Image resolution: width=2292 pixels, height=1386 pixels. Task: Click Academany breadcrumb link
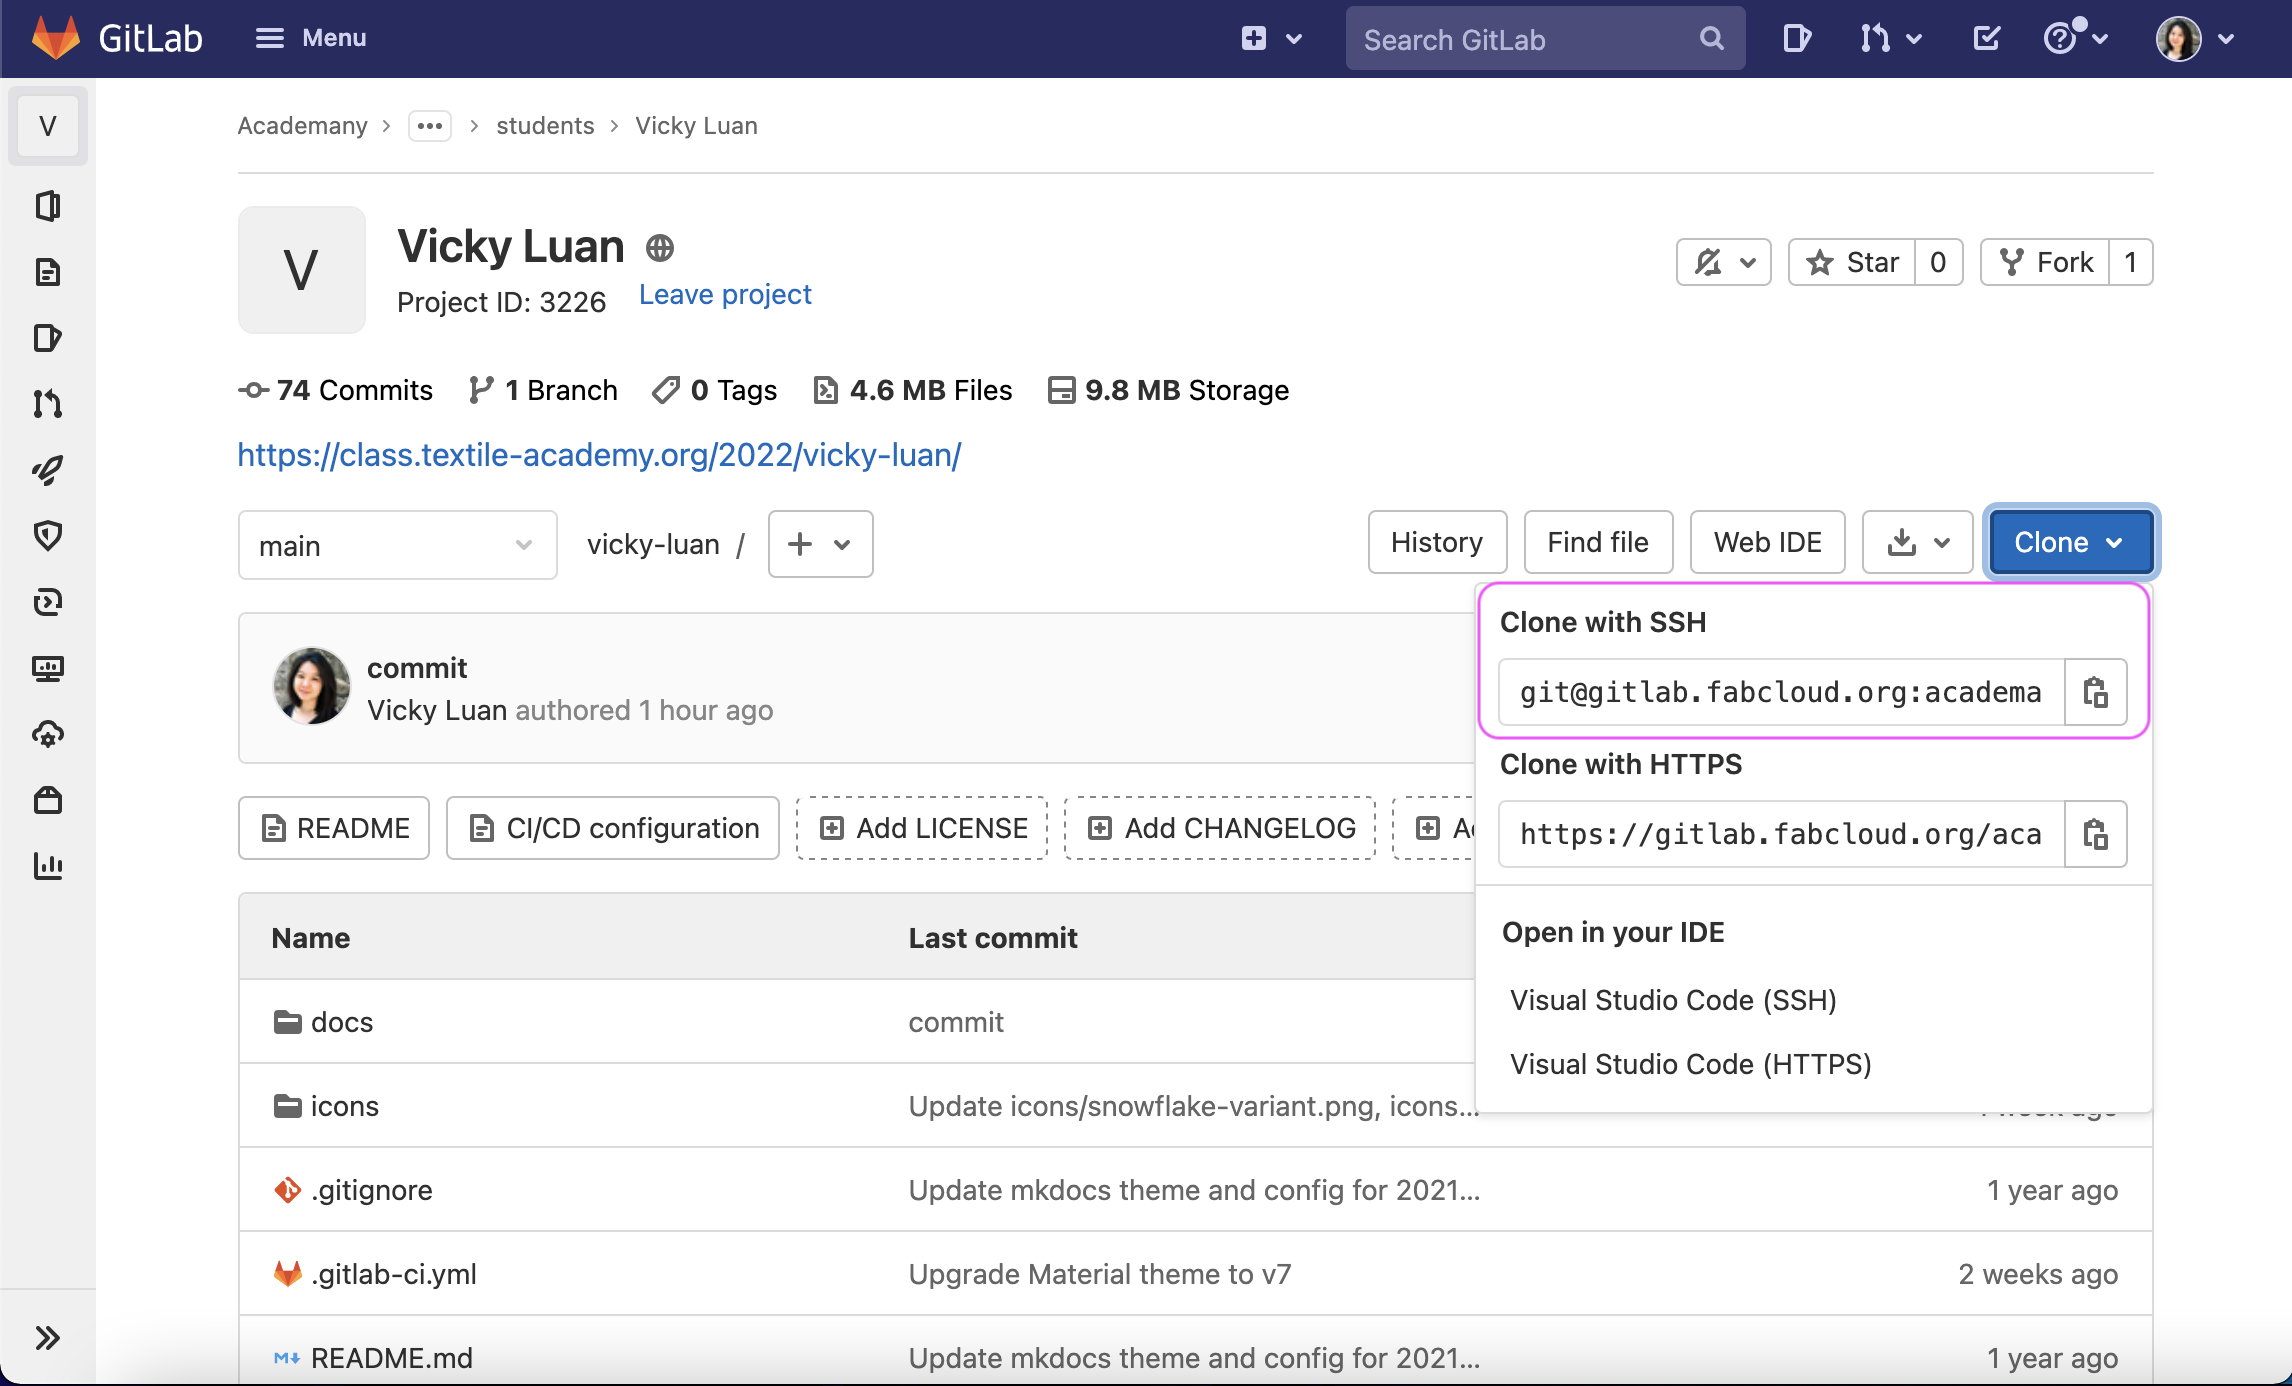[302, 126]
